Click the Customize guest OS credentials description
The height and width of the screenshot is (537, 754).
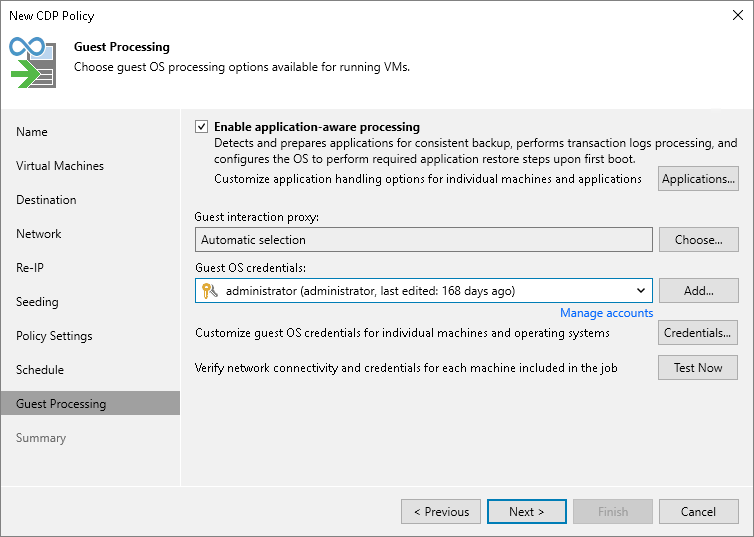pos(402,333)
